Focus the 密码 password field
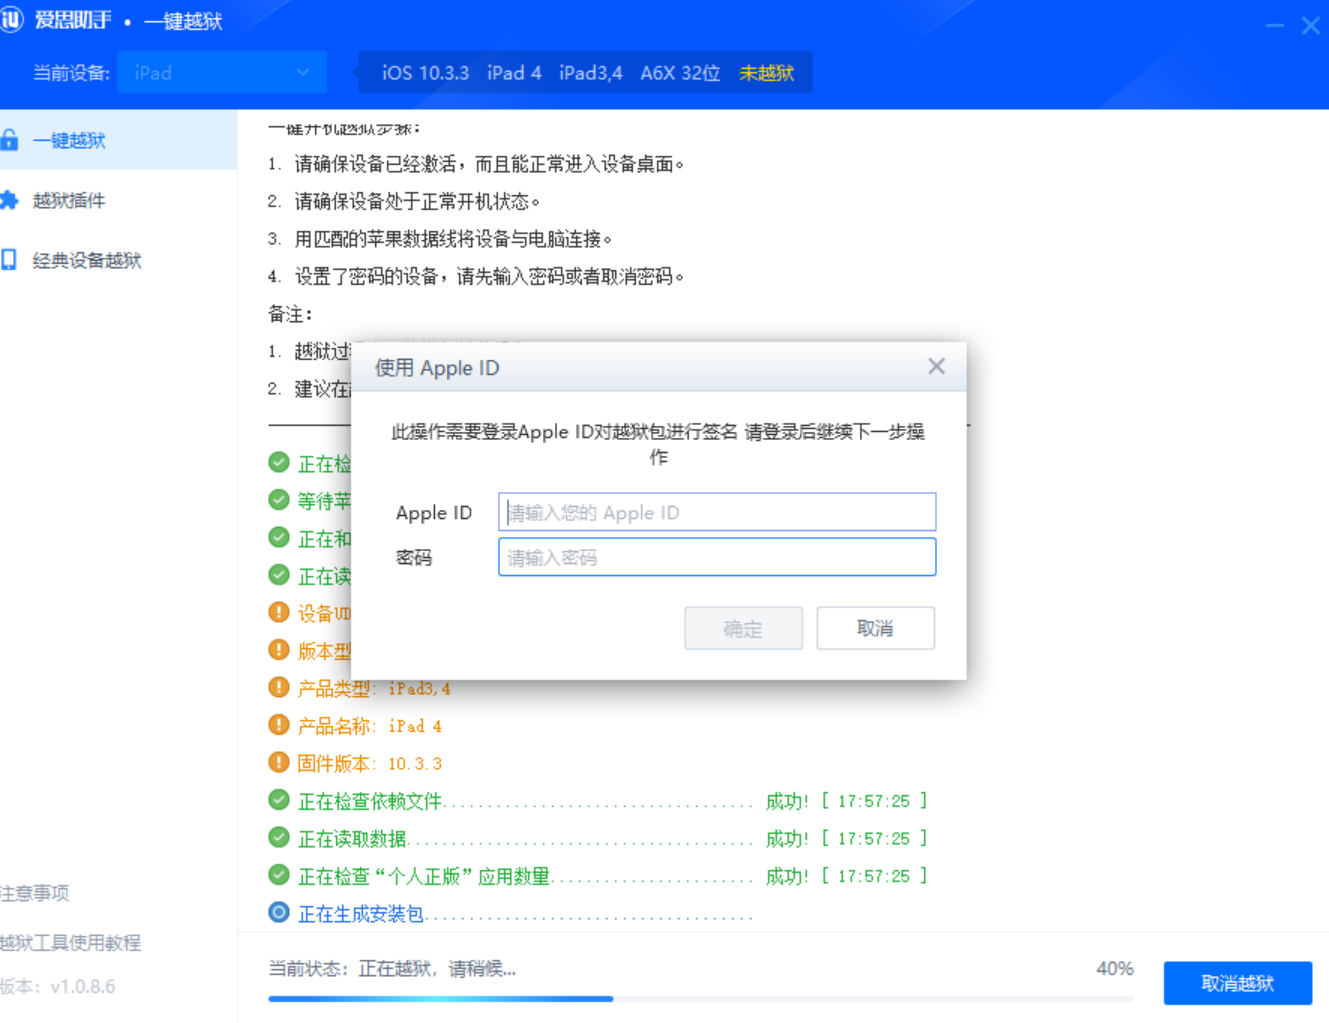Screen dimensions: 1329x1023 [x=717, y=557]
